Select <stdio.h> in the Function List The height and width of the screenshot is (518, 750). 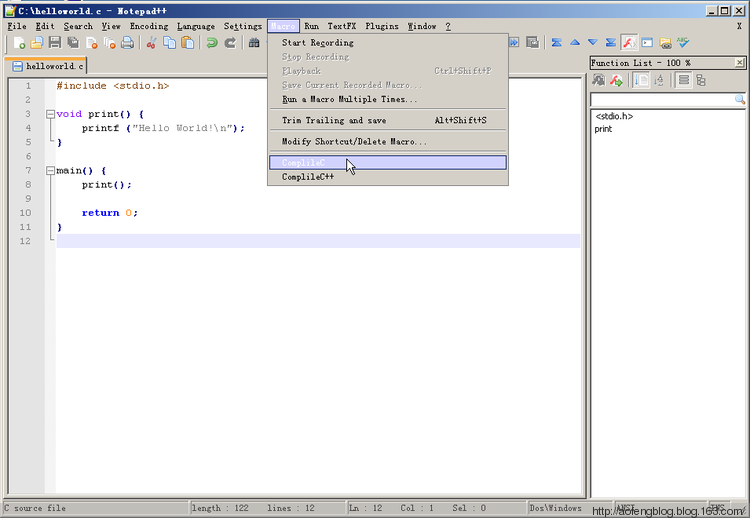click(614, 116)
